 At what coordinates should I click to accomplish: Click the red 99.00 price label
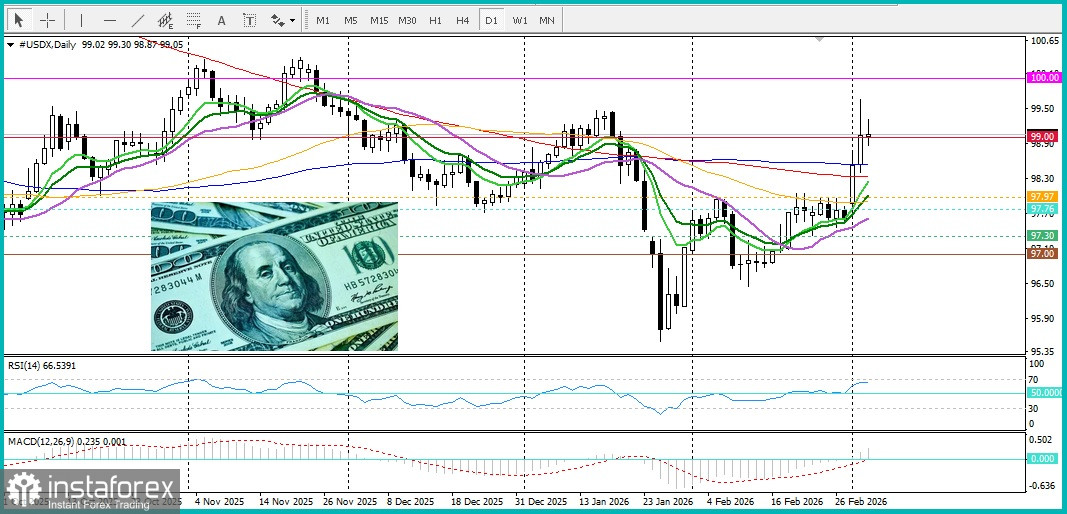(x=1044, y=136)
